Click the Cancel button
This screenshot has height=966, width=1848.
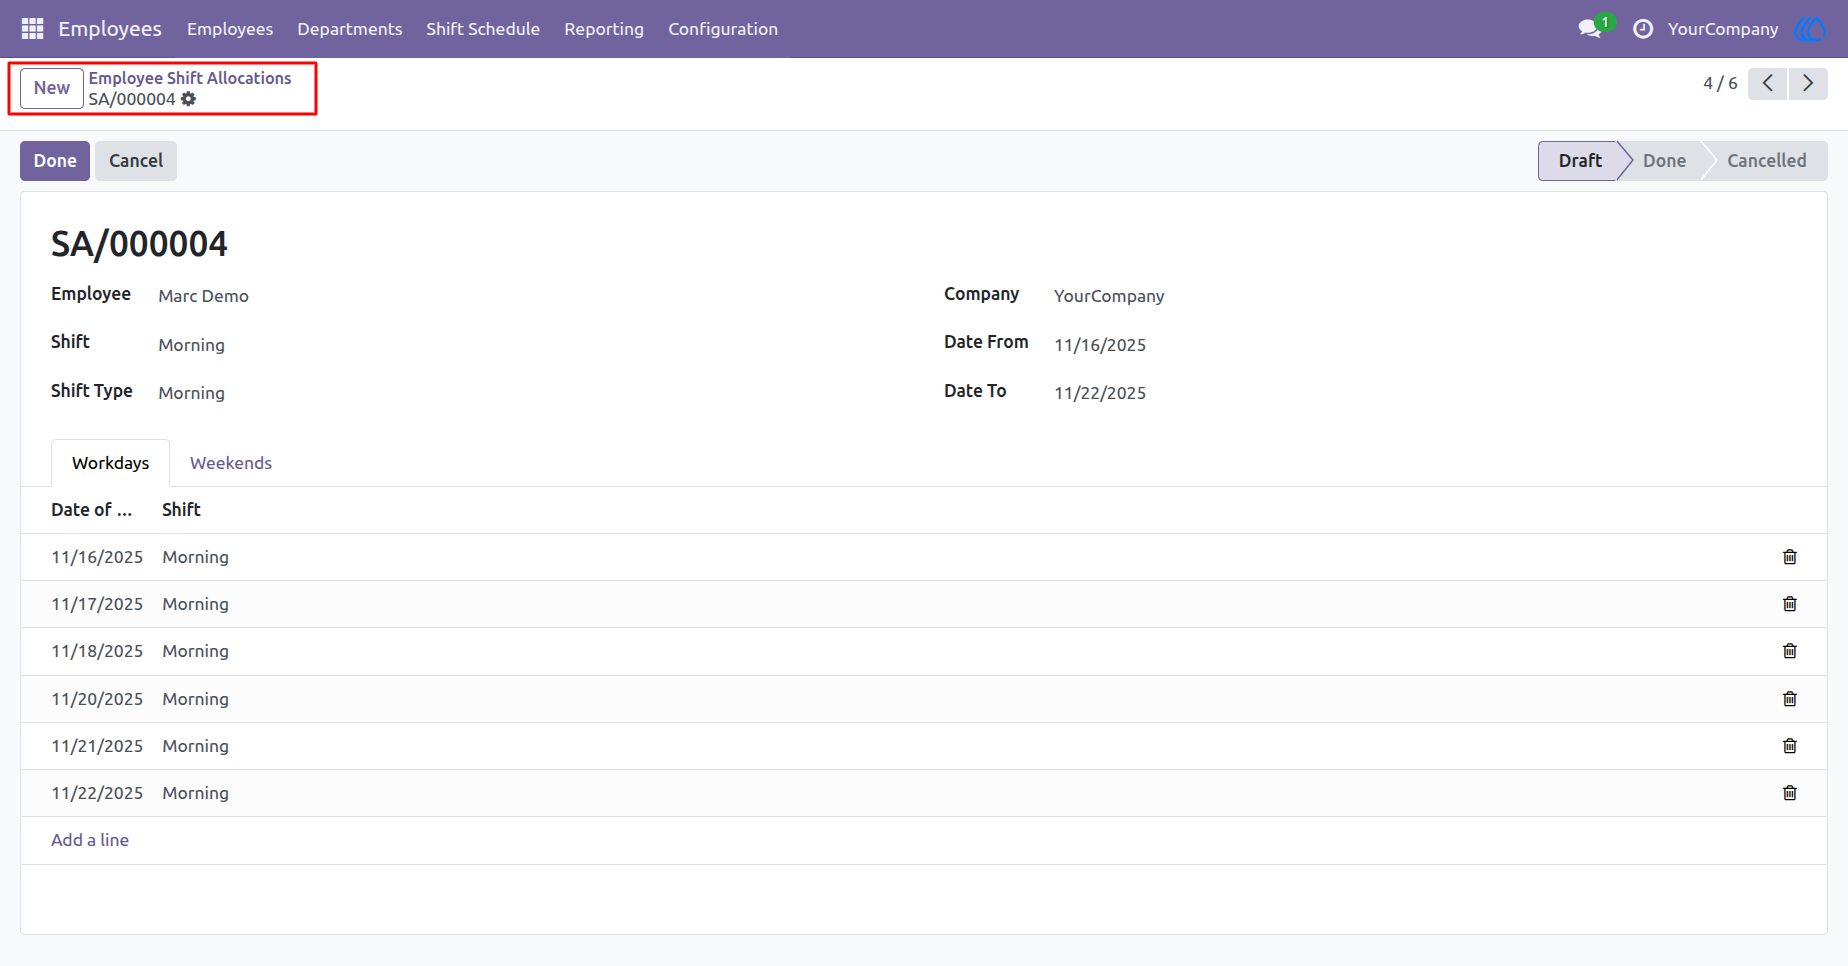tap(136, 161)
